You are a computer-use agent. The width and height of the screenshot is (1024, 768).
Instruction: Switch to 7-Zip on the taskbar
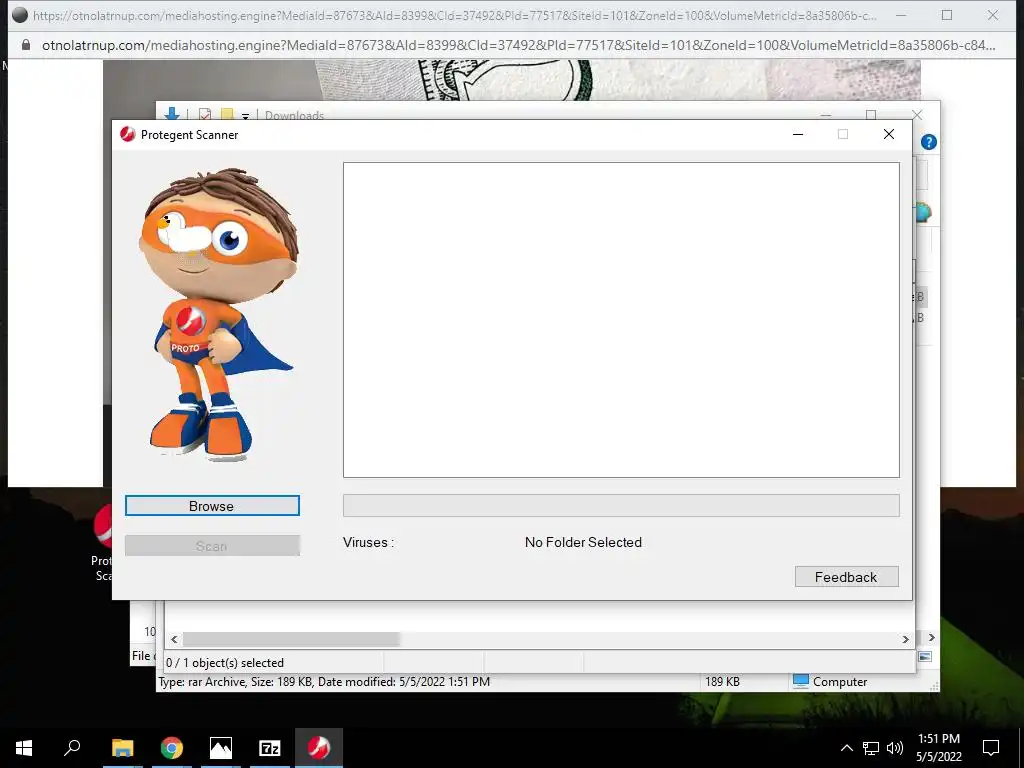coord(270,748)
